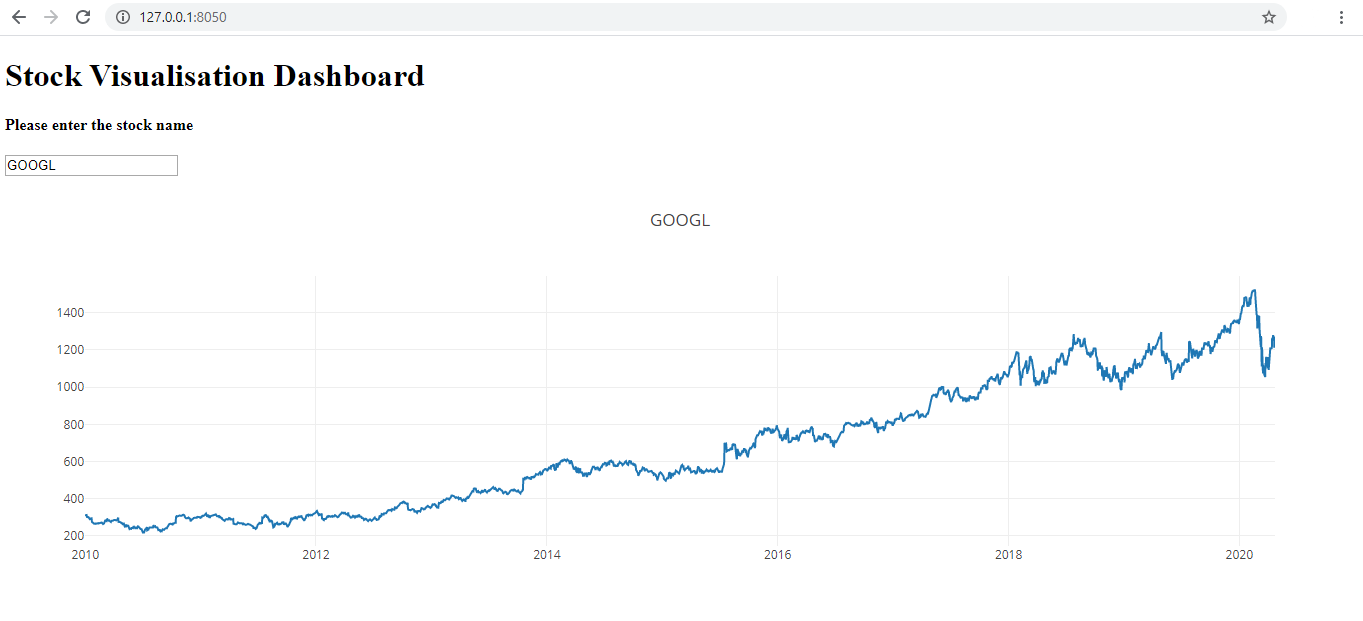The width and height of the screenshot is (1363, 621).
Task: Bookmark this page with star icon
Action: pos(1269,17)
